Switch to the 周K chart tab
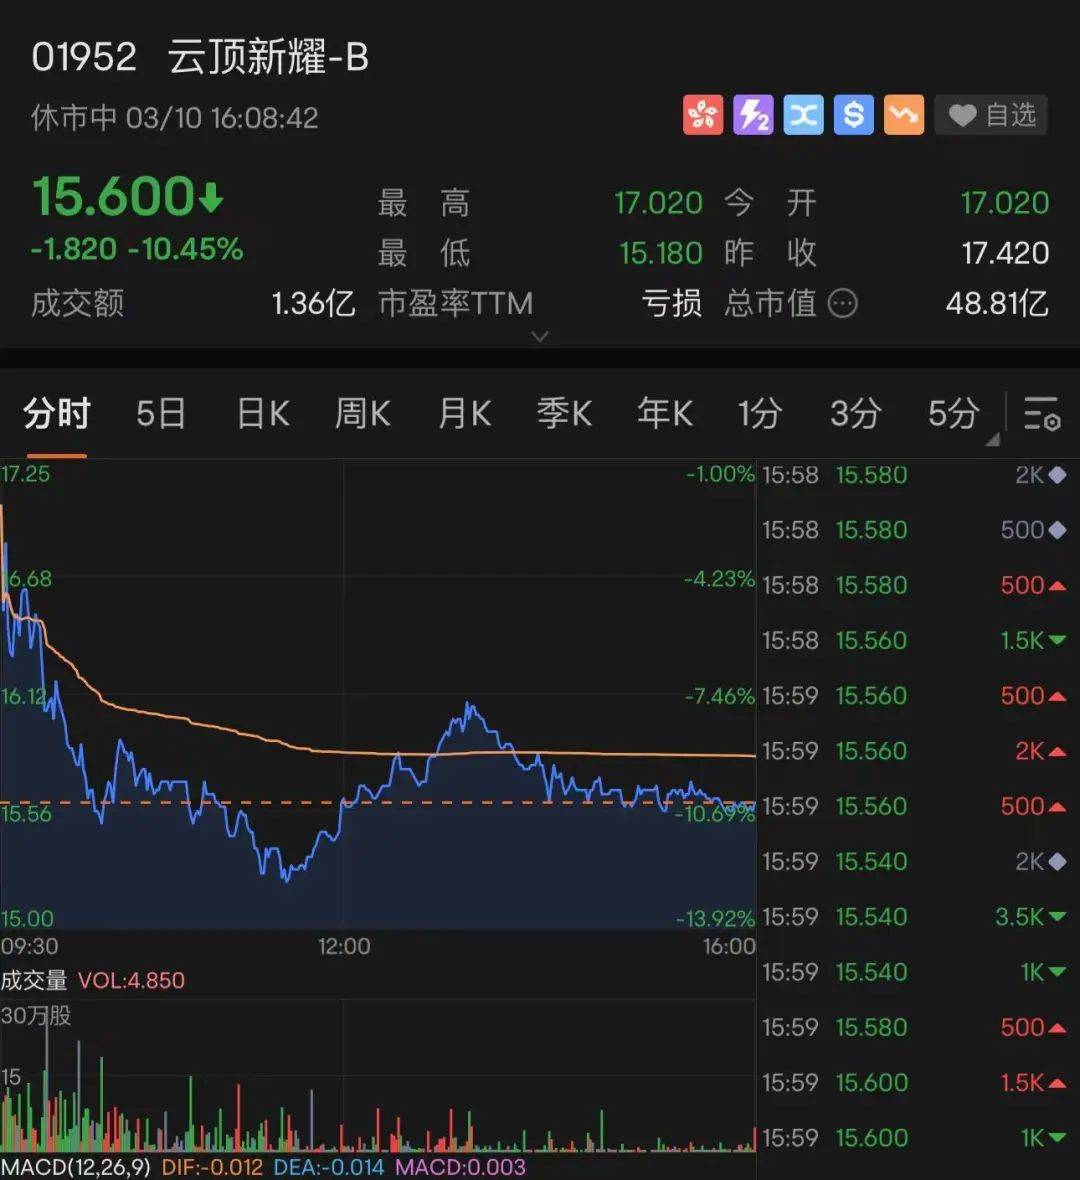 (363, 414)
